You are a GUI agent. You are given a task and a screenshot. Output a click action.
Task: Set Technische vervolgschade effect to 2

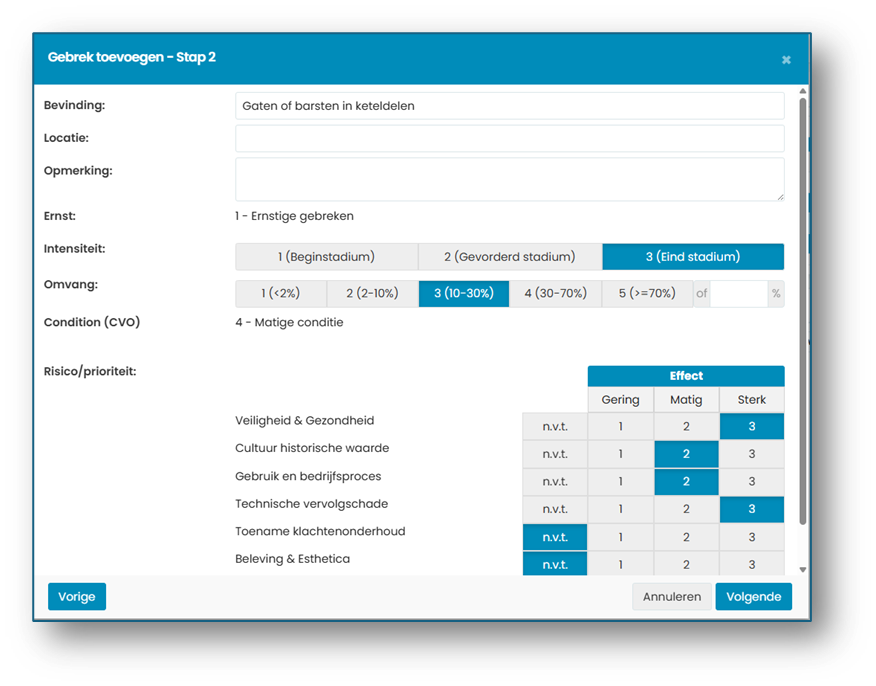(x=686, y=509)
